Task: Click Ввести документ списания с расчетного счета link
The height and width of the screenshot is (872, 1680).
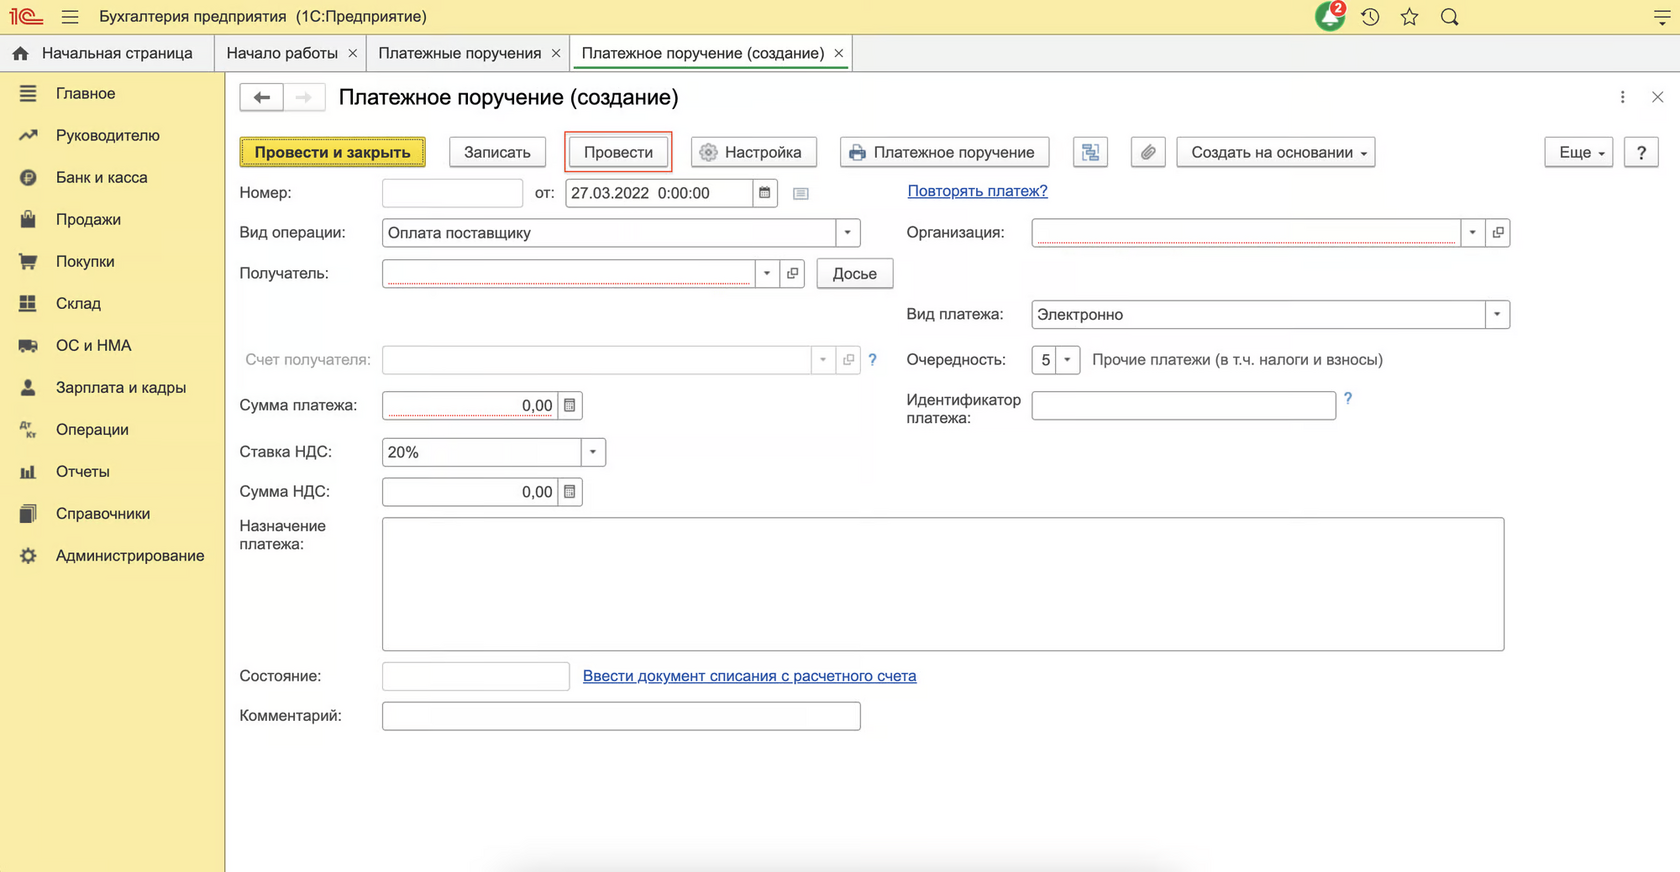Action: [x=749, y=676]
